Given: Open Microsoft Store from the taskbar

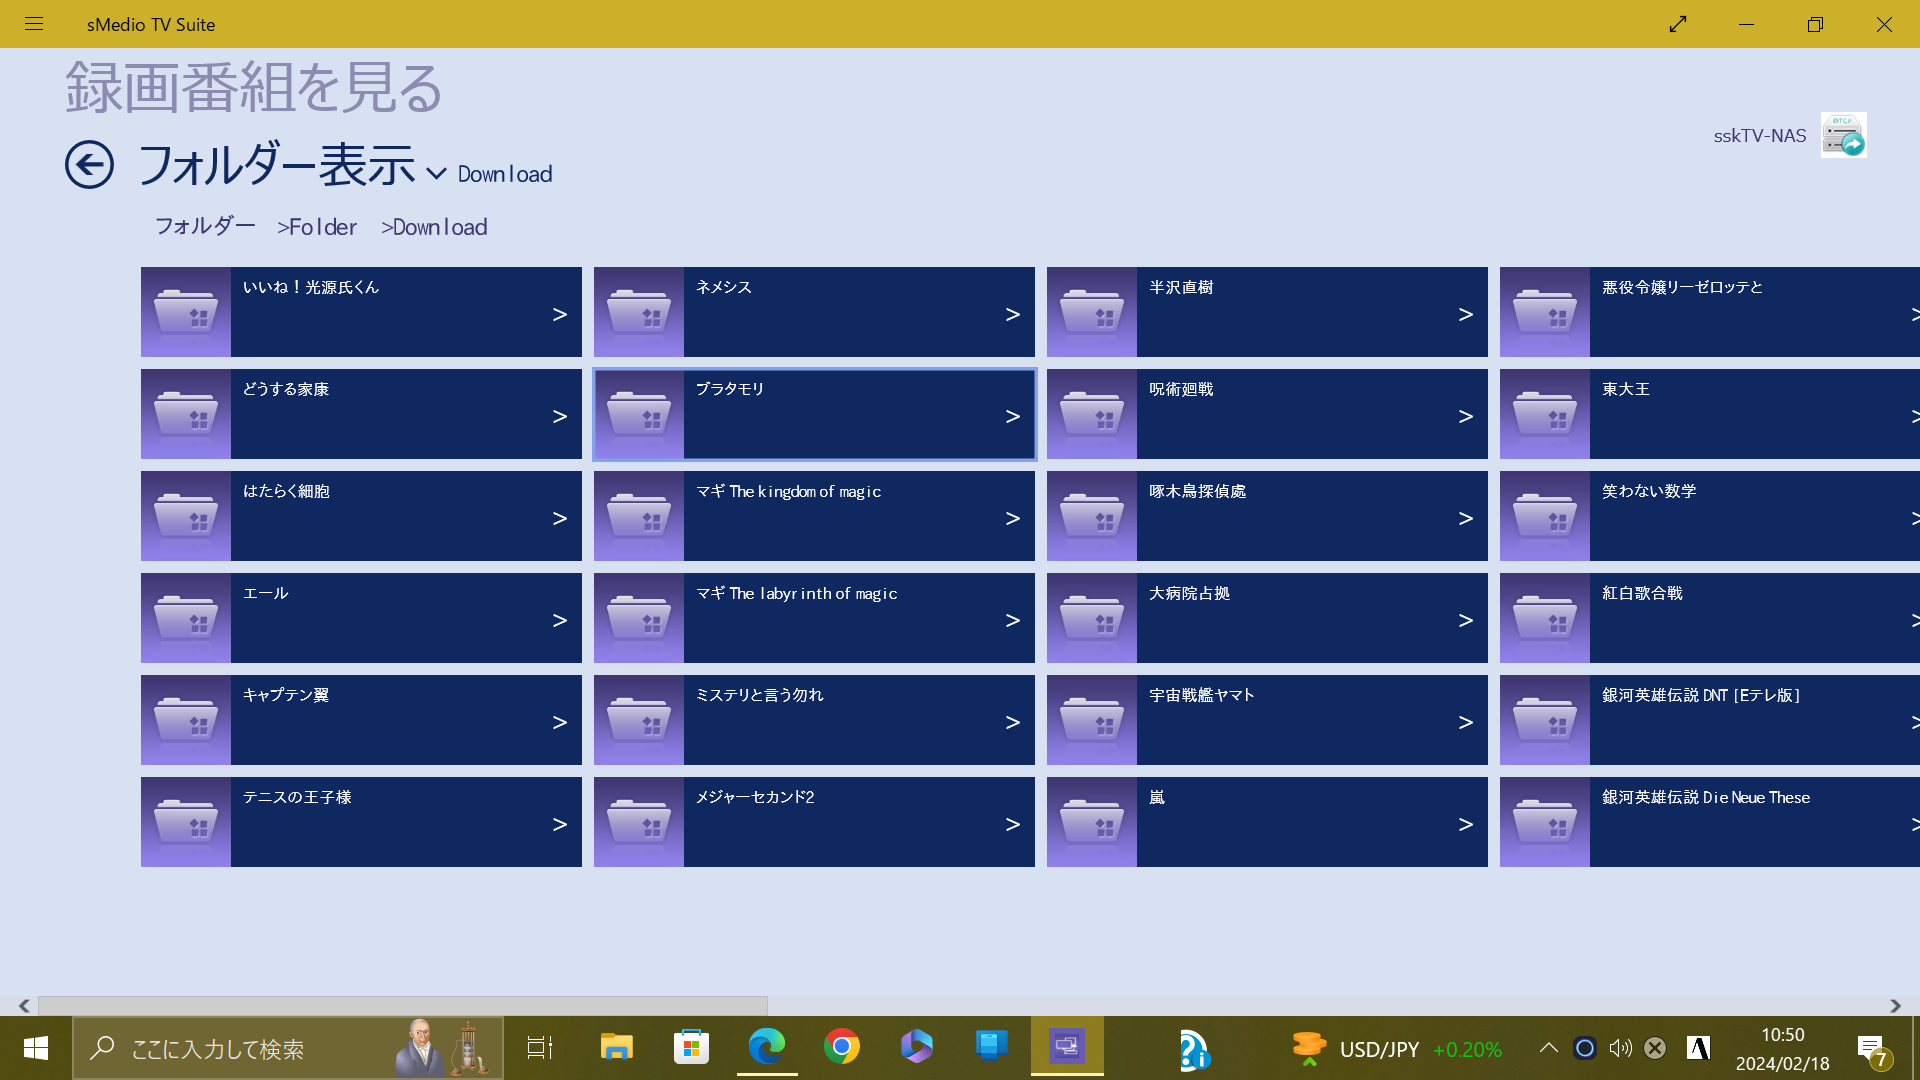Looking at the screenshot, I should (x=691, y=1047).
